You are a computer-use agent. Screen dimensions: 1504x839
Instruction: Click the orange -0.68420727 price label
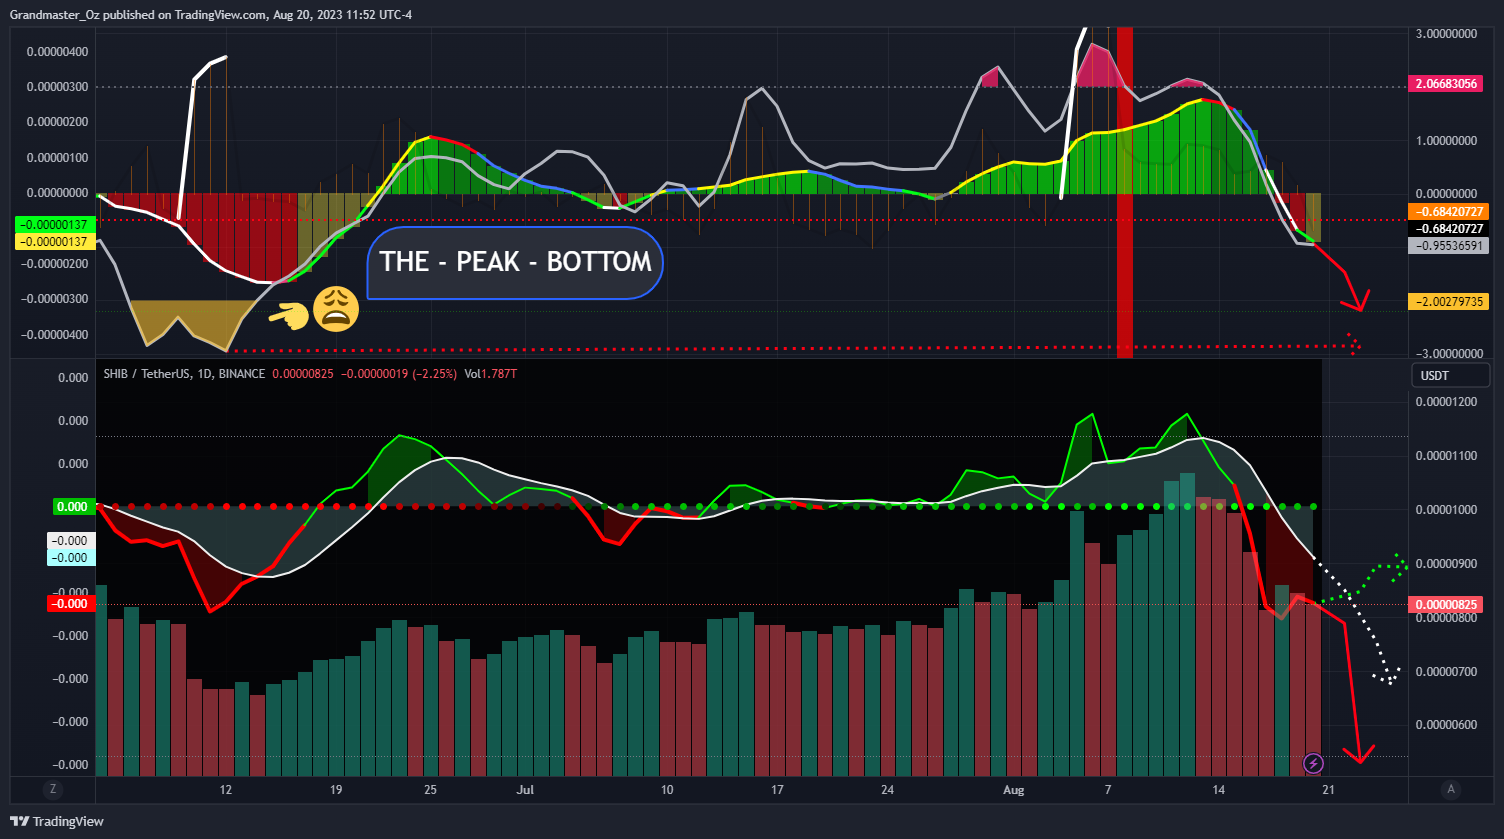(1448, 211)
